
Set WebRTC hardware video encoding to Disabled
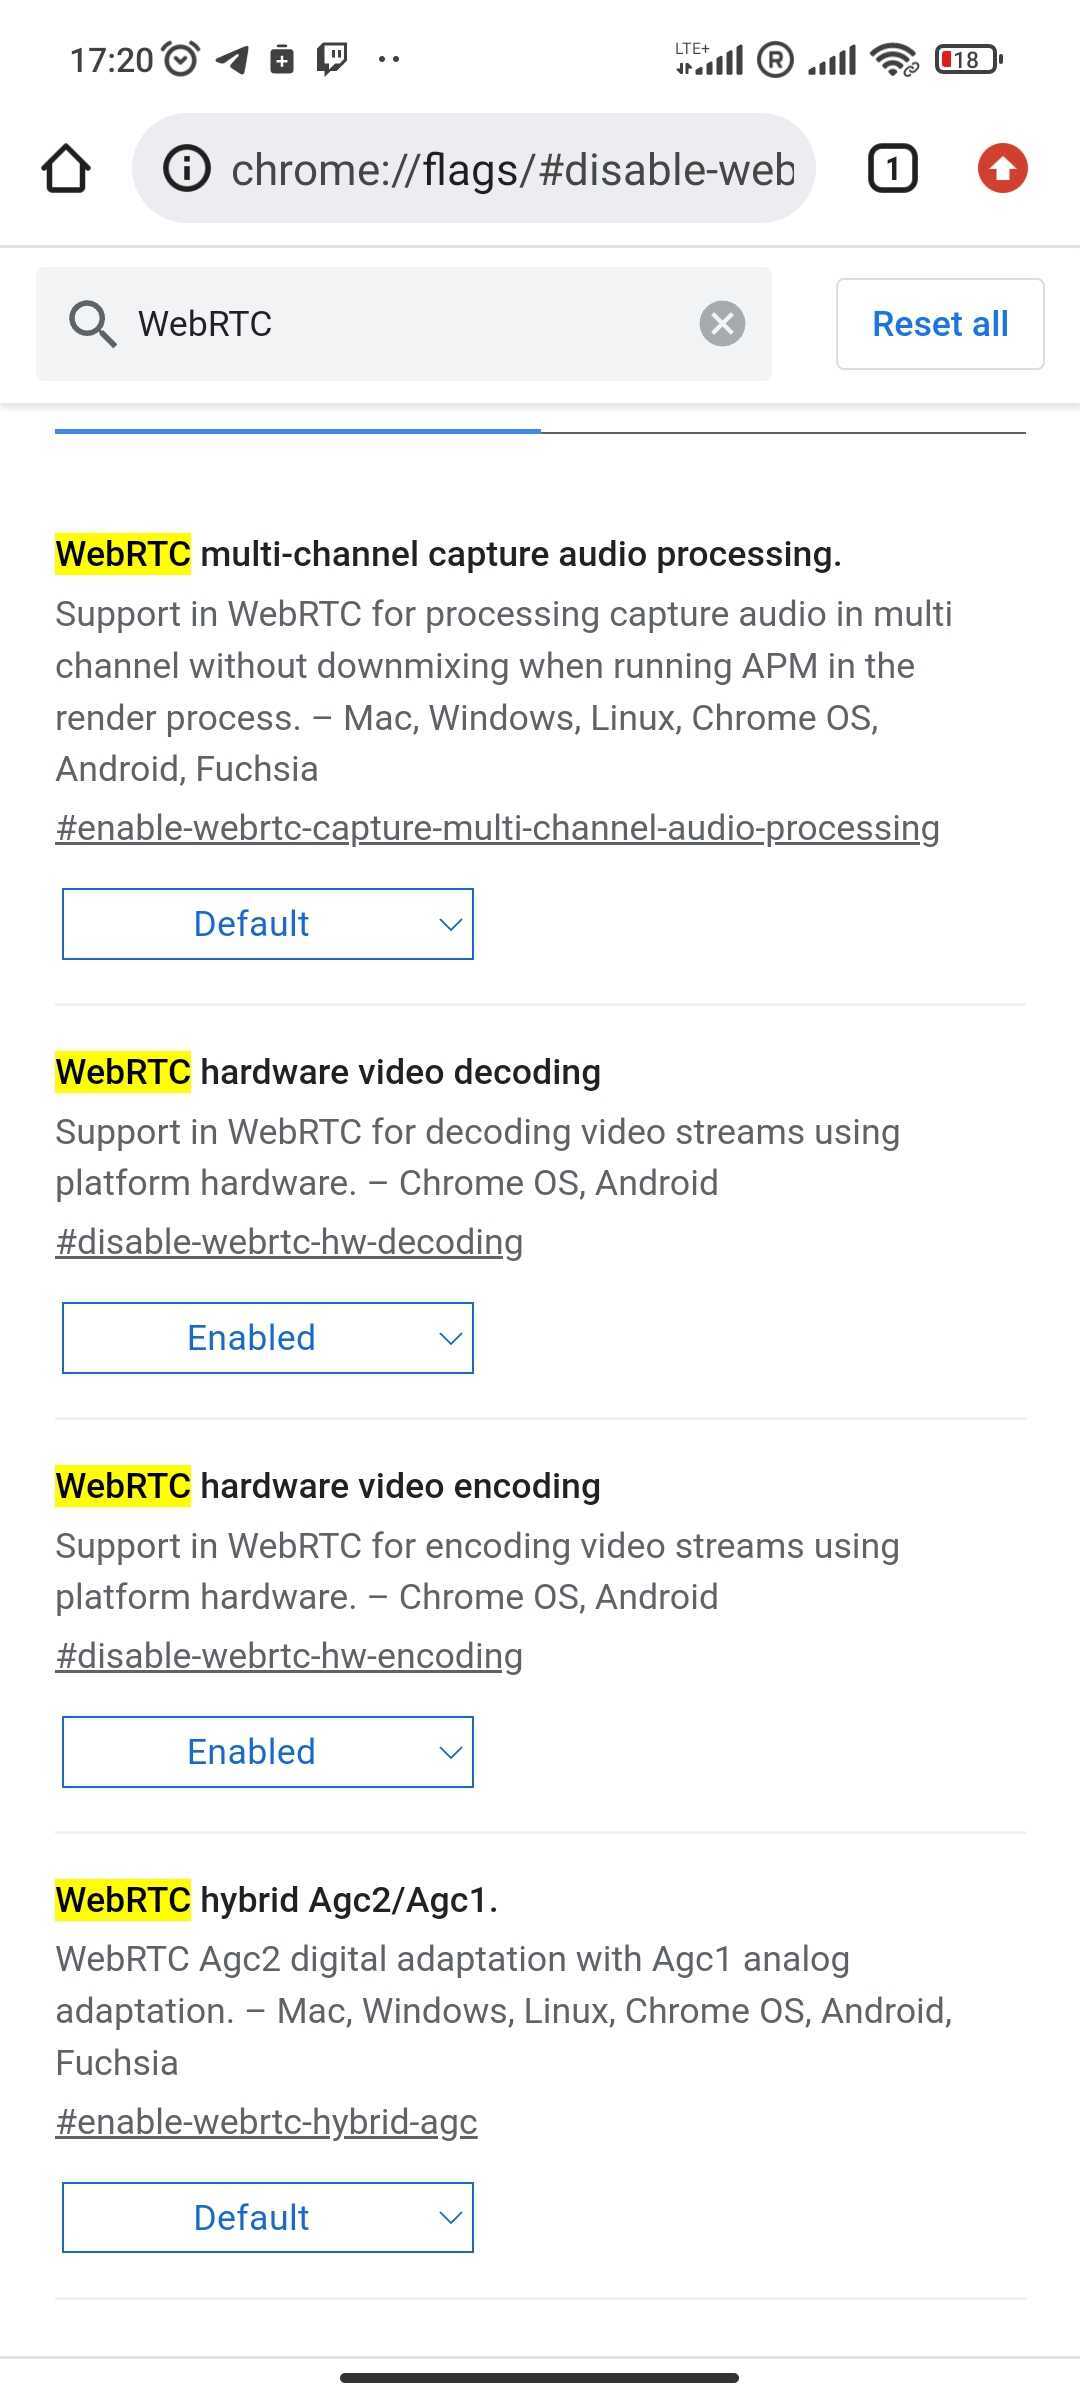click(x=267, y=1751)
